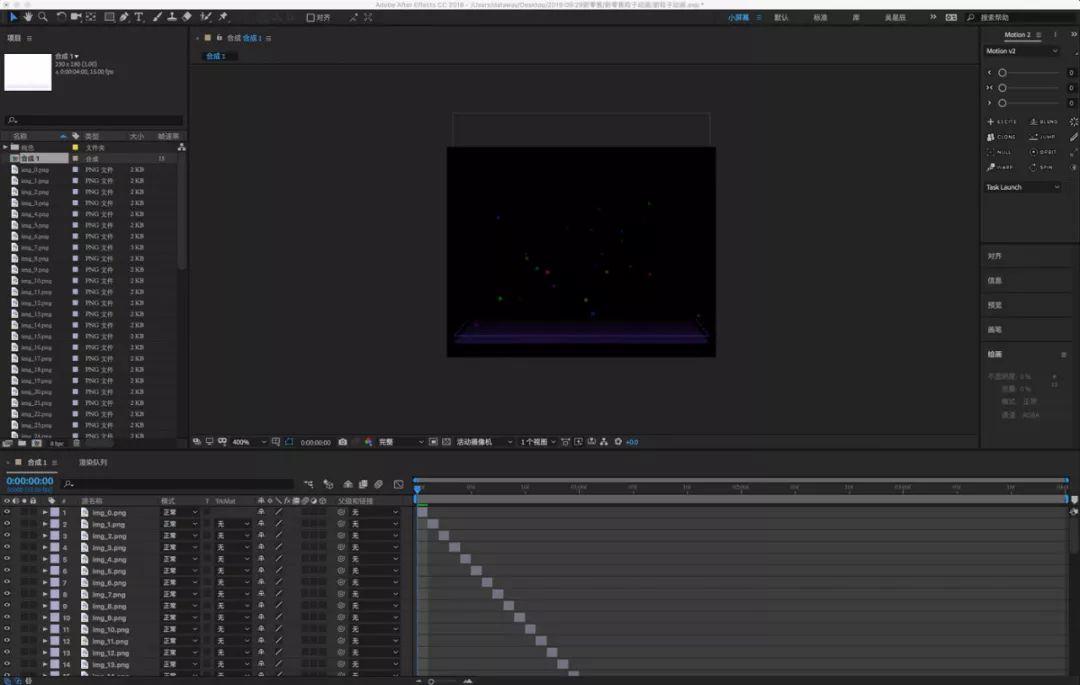Enable the snapping checkbox in toolbar
The width and height of the screenshot is (1080, 685).
click(310, 17)
